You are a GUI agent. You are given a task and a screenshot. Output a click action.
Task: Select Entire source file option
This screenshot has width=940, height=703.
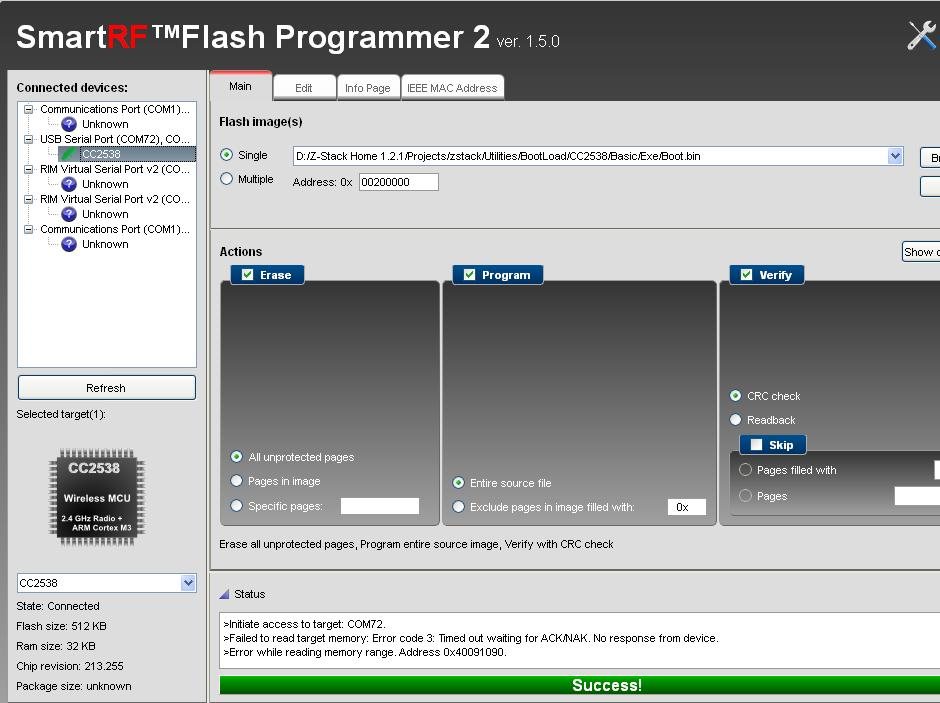click(x=459, y=482)
